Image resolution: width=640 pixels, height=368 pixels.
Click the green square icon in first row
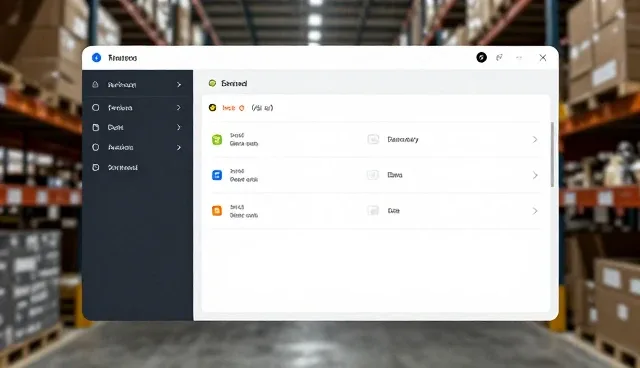click(x=217, y=140)
